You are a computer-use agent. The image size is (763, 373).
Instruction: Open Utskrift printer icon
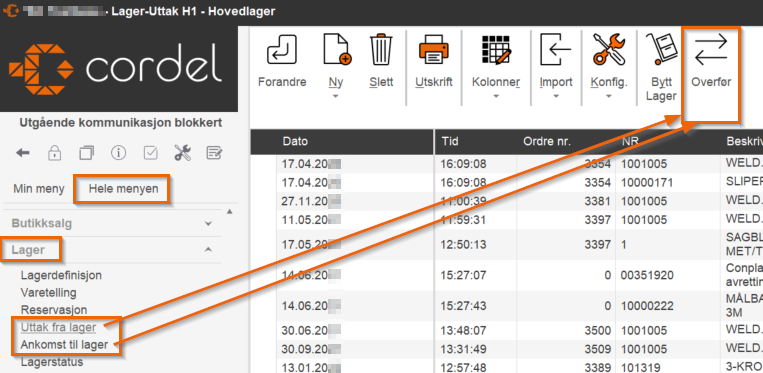pos(434,50)
